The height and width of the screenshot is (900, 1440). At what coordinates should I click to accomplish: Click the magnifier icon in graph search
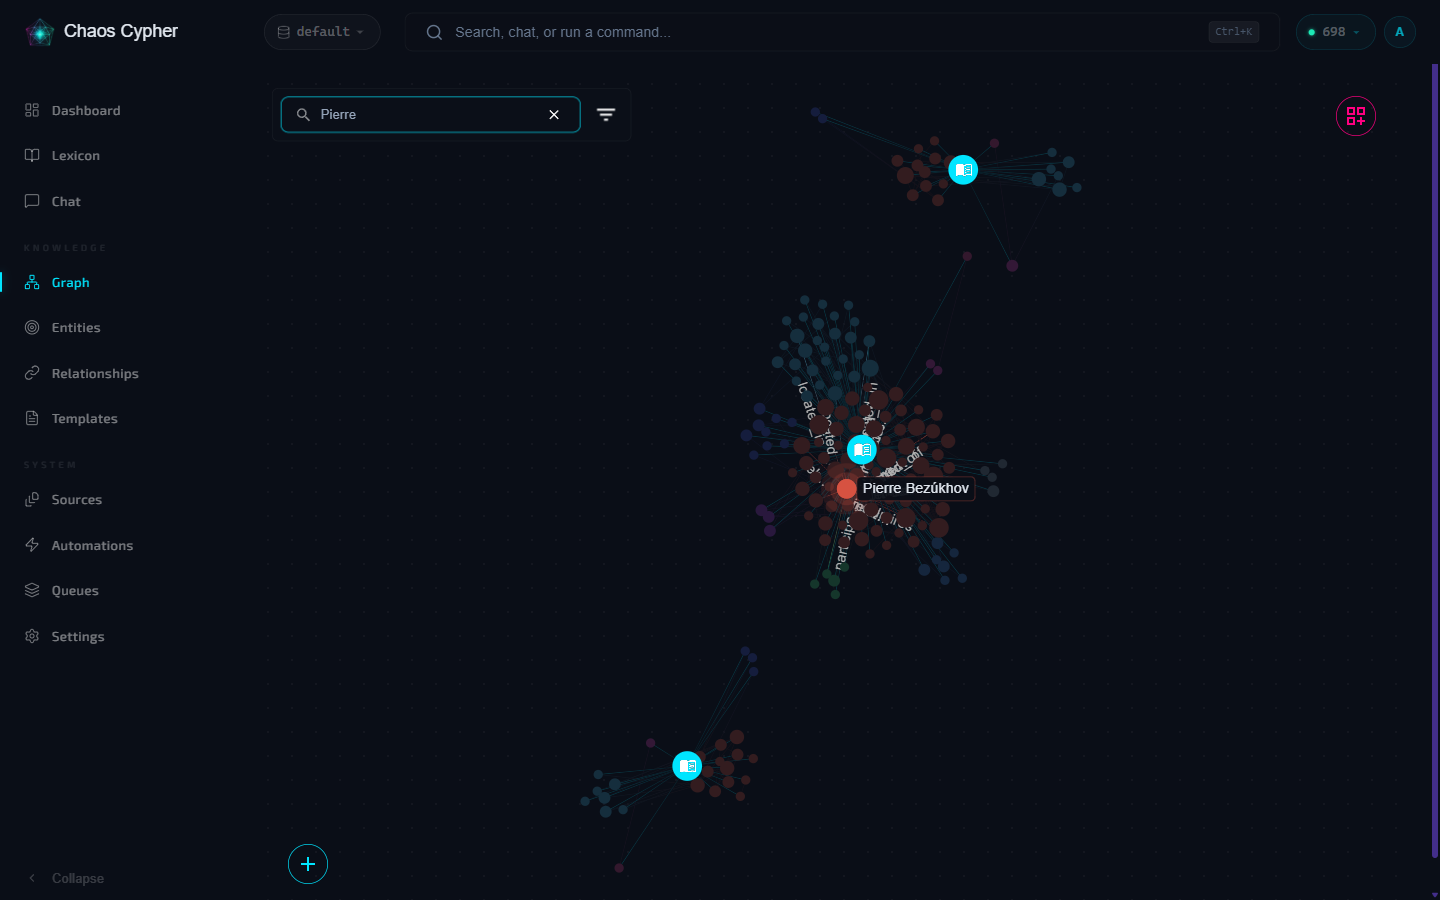click(x=303, y=115)
